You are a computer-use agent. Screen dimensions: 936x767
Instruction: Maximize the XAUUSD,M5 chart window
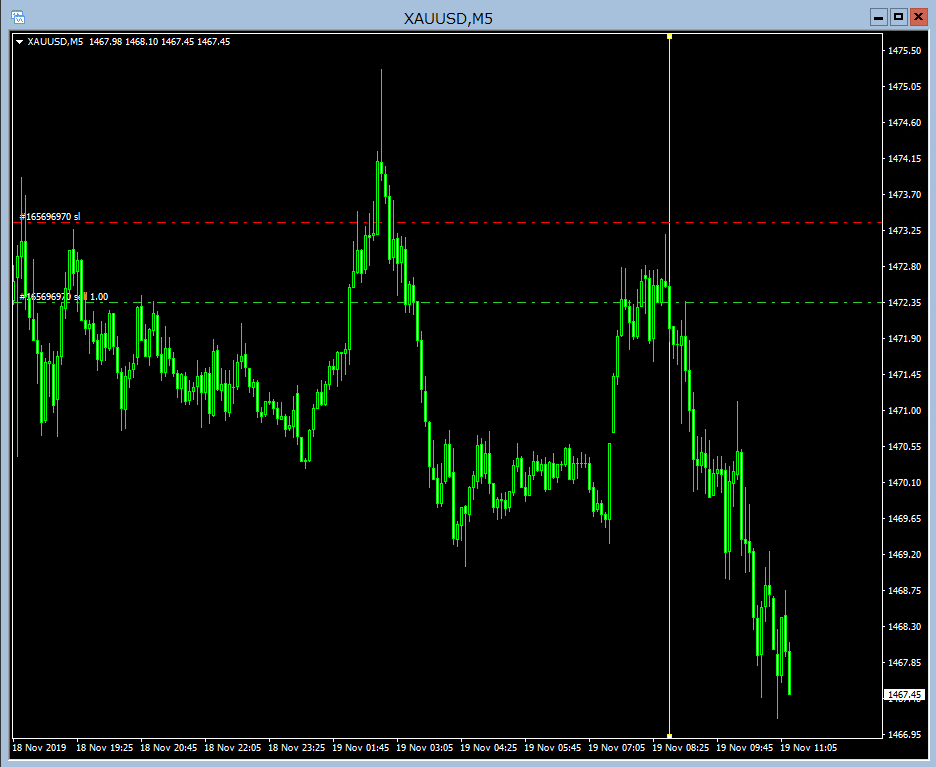(x=898, y=17)
